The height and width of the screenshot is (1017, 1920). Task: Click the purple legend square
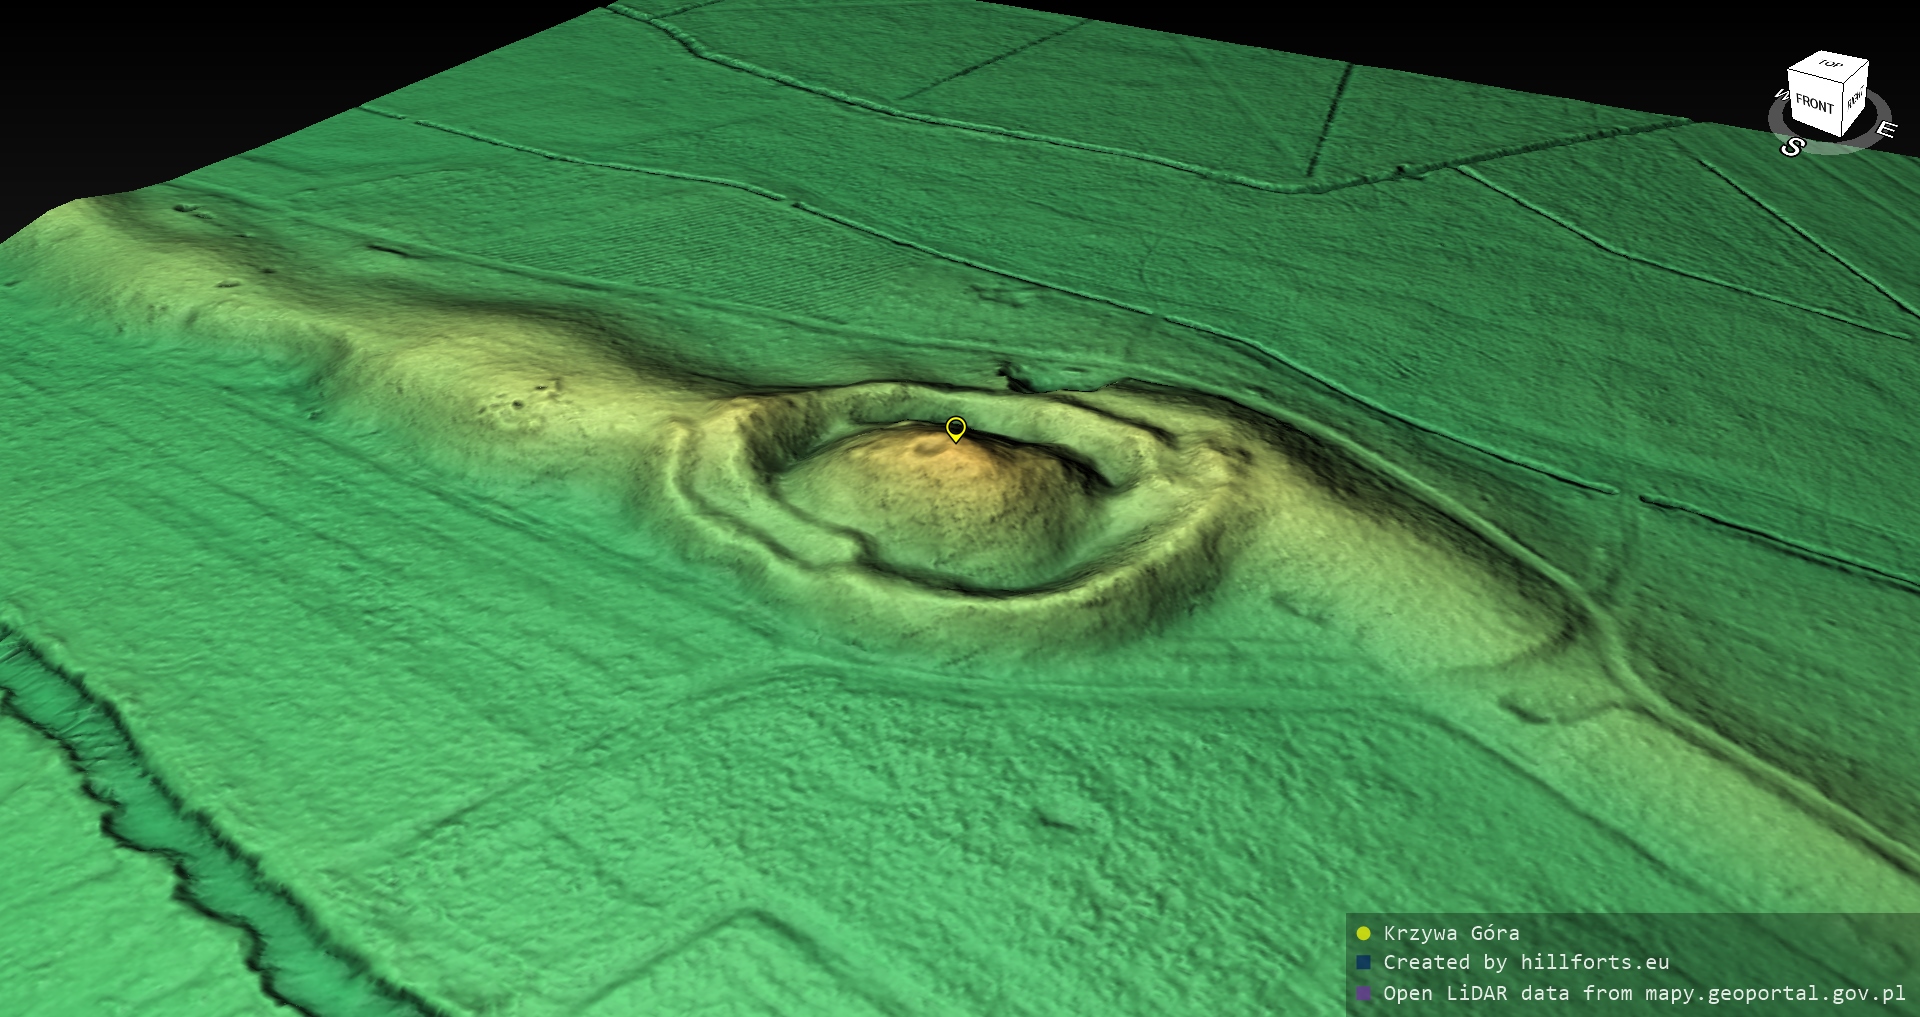[x=1363, y=994]
